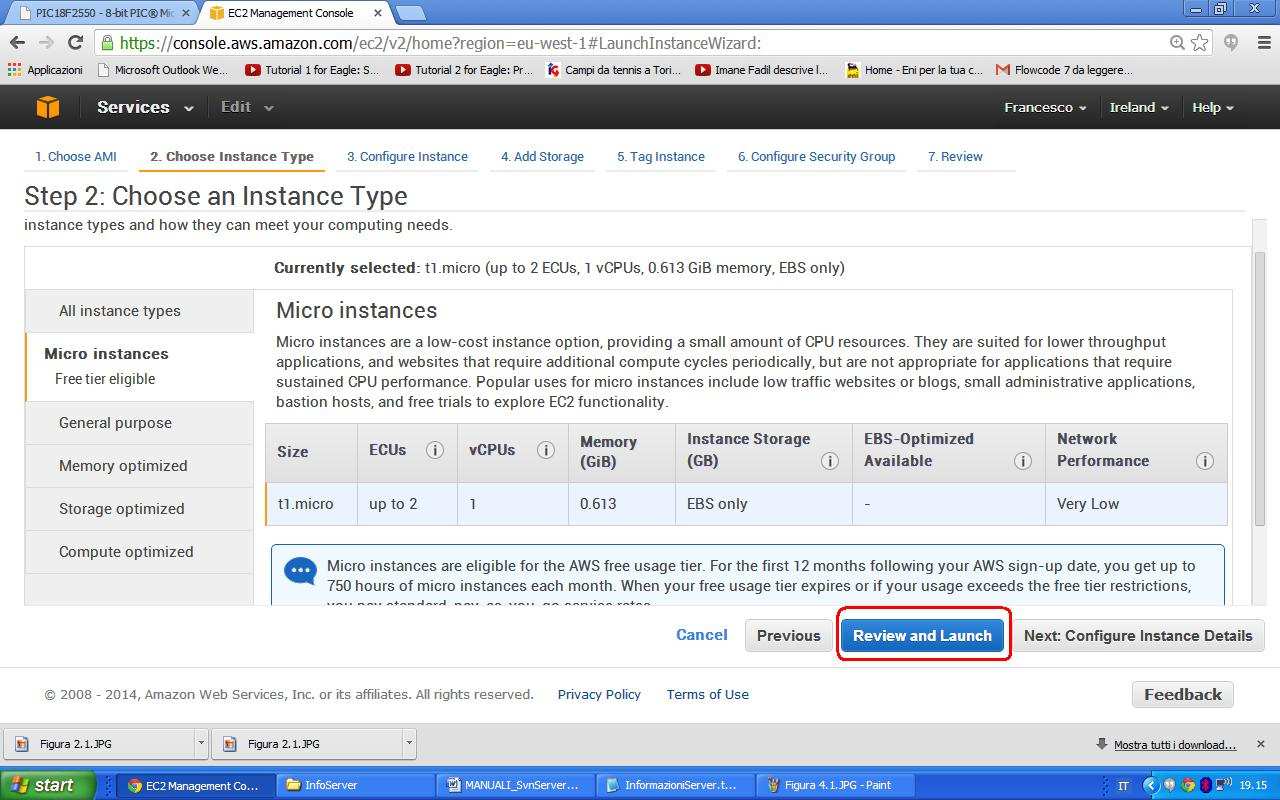Open the Campi da tennis bookmark
The image size is (1280, 800).
coord(613,70)
